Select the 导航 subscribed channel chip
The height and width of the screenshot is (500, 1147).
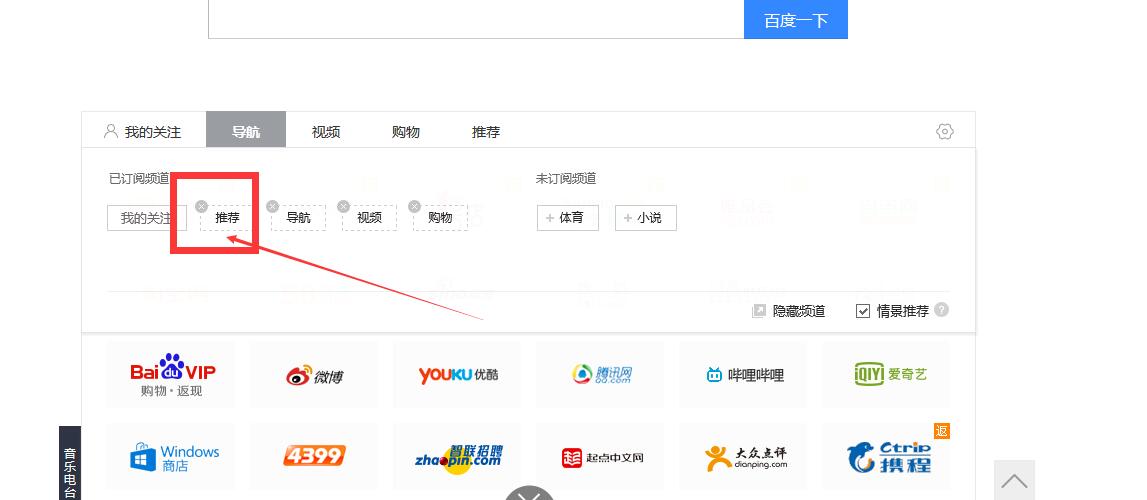click(x=298, y=218)
